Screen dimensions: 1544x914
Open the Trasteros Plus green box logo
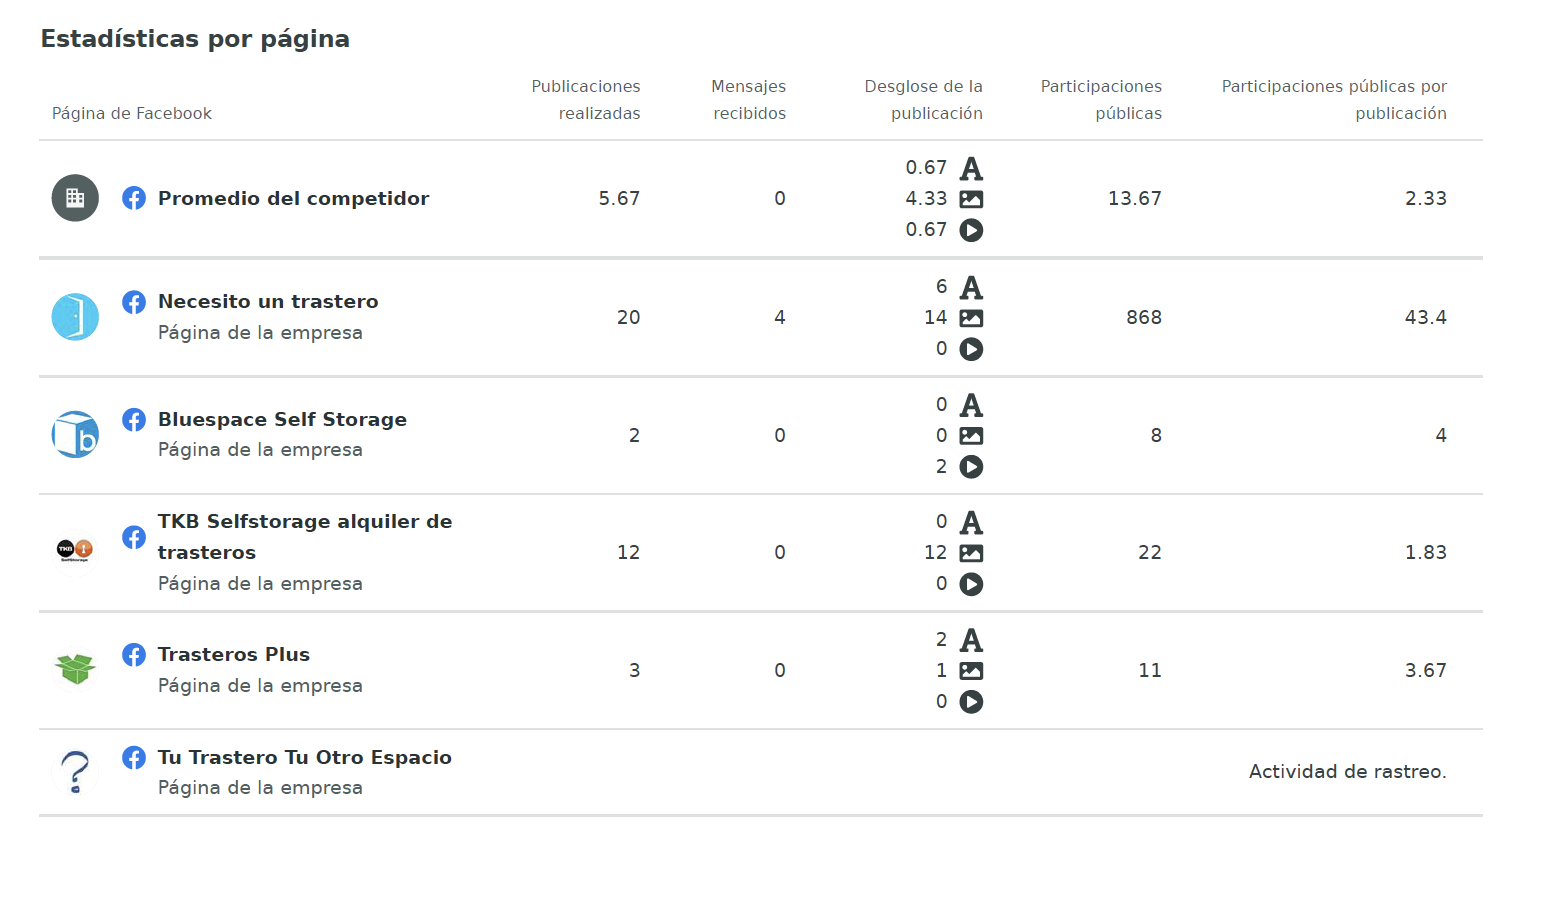pyautogui.click(x=75, y=669)
